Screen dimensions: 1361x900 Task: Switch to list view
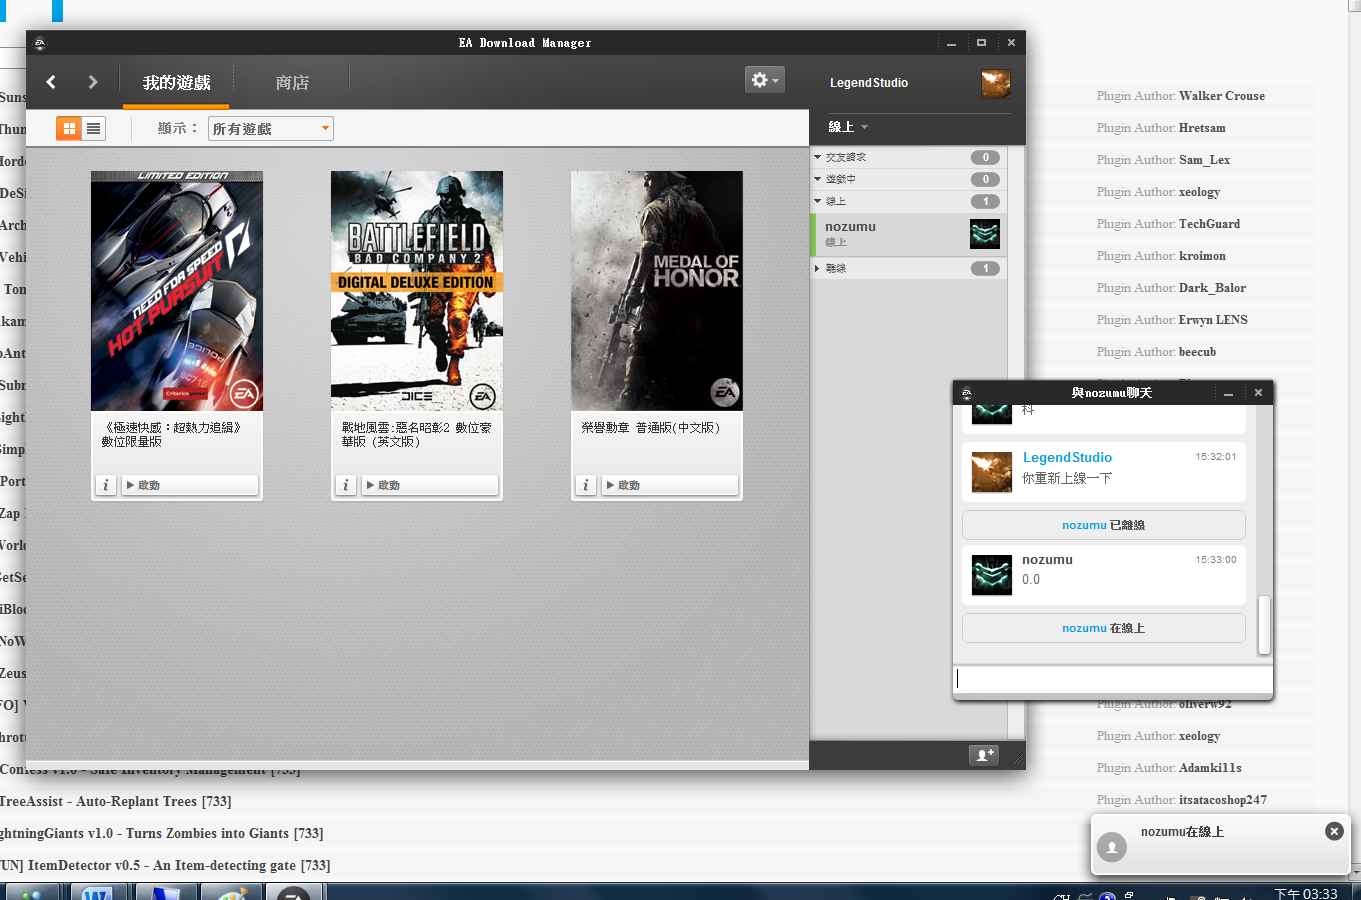tap(94, 128)
